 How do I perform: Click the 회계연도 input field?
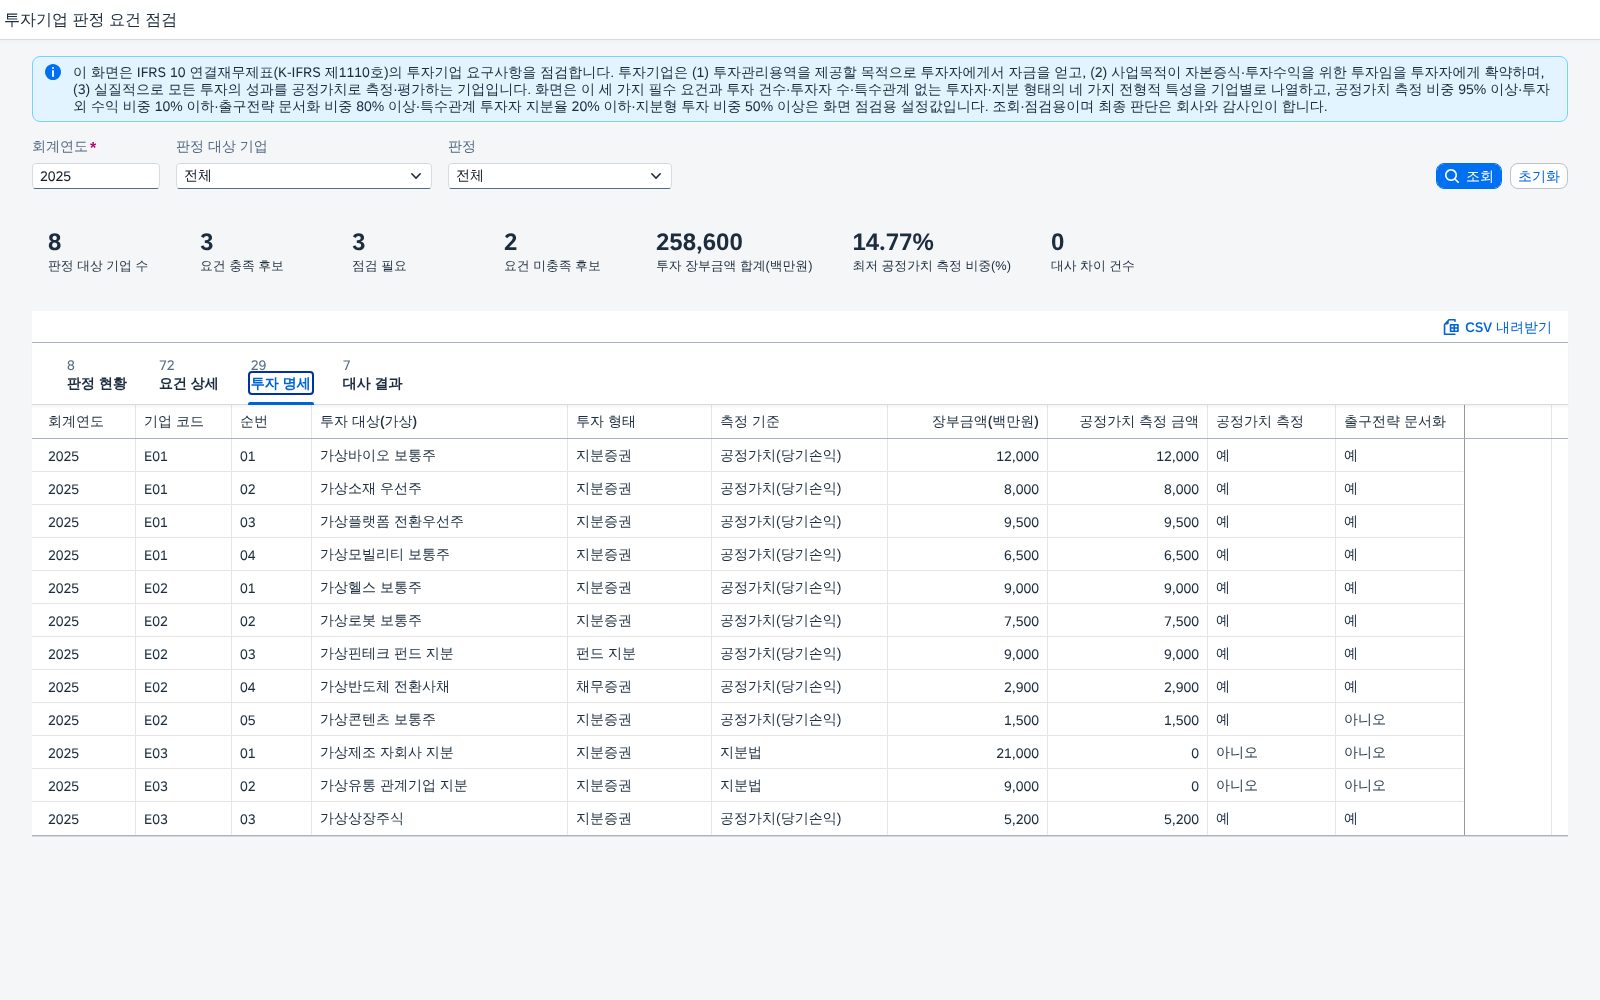click(x=96, y=176)
